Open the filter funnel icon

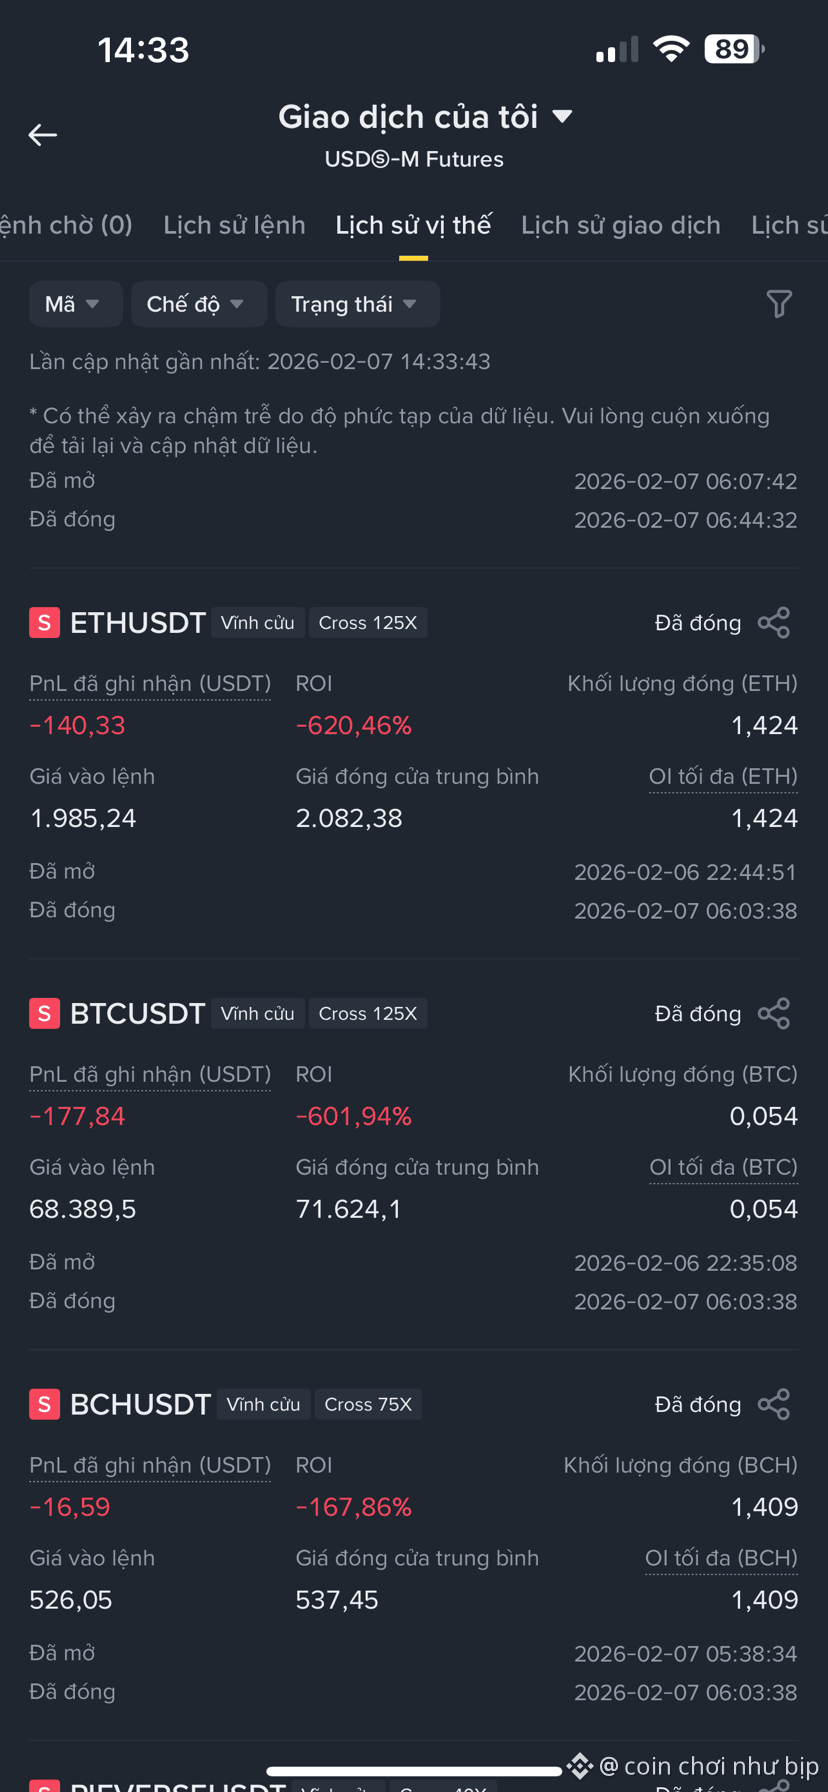[x=778, y=304]
